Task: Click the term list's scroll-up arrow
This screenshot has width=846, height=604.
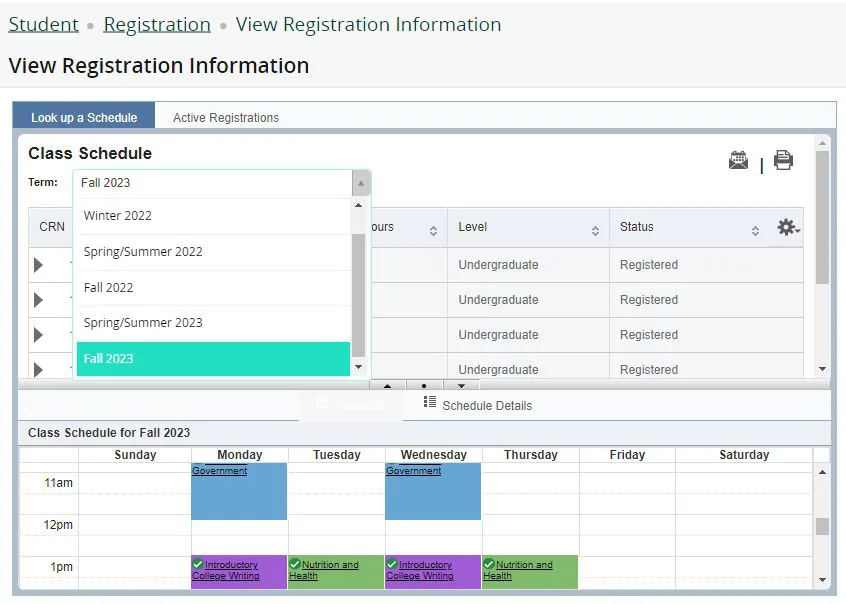Action: [x=358, y=206]
